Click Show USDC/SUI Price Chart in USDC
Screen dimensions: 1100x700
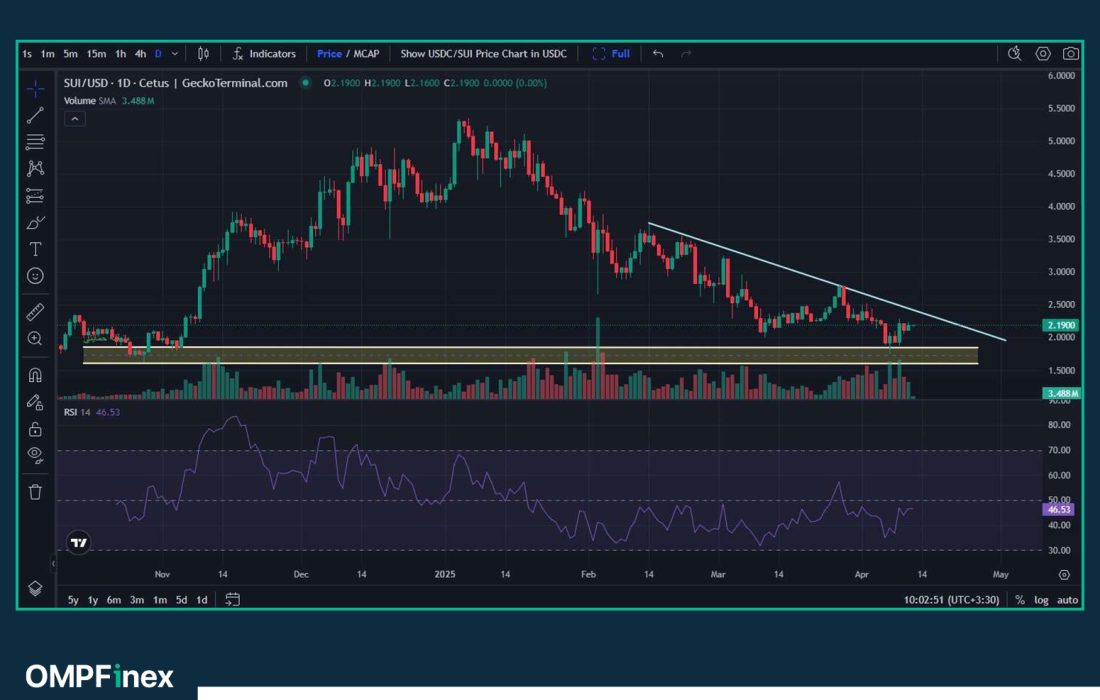(483, 54)
